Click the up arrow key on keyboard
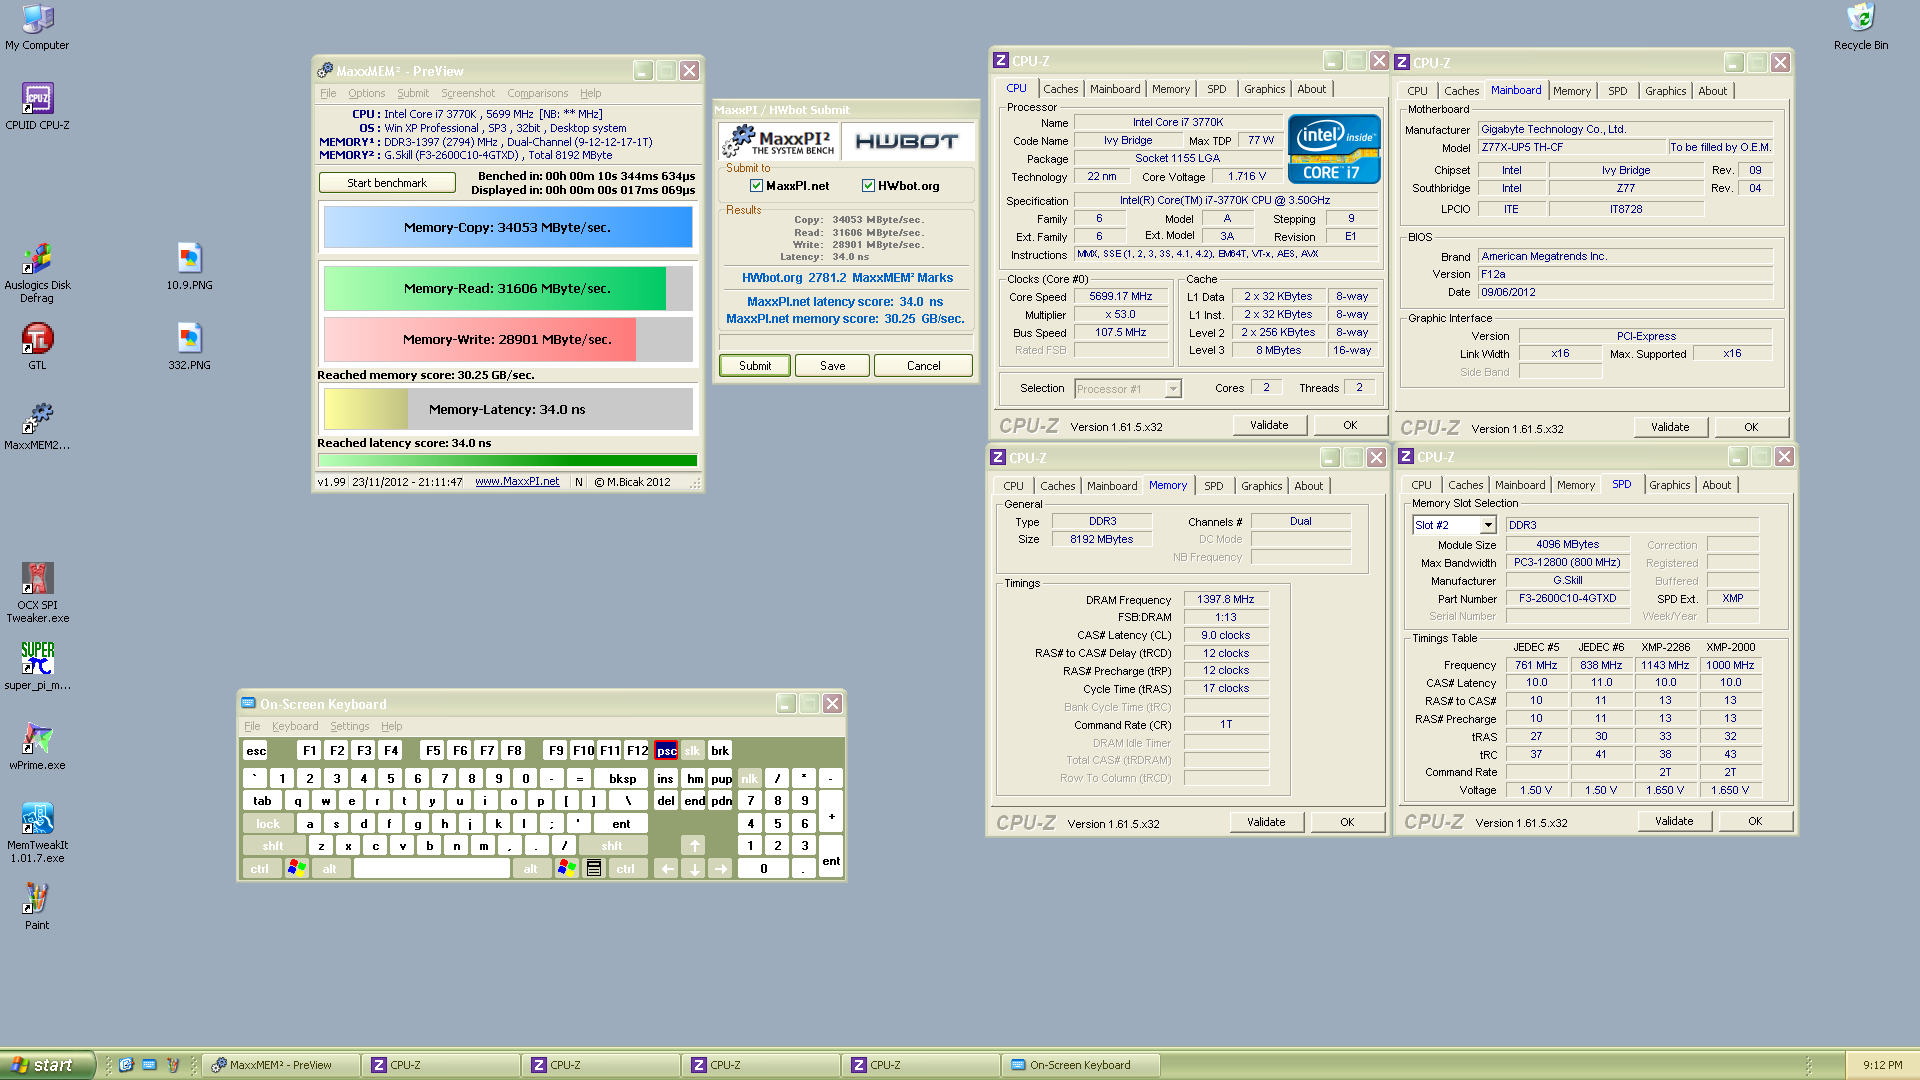 click(694, 846)
